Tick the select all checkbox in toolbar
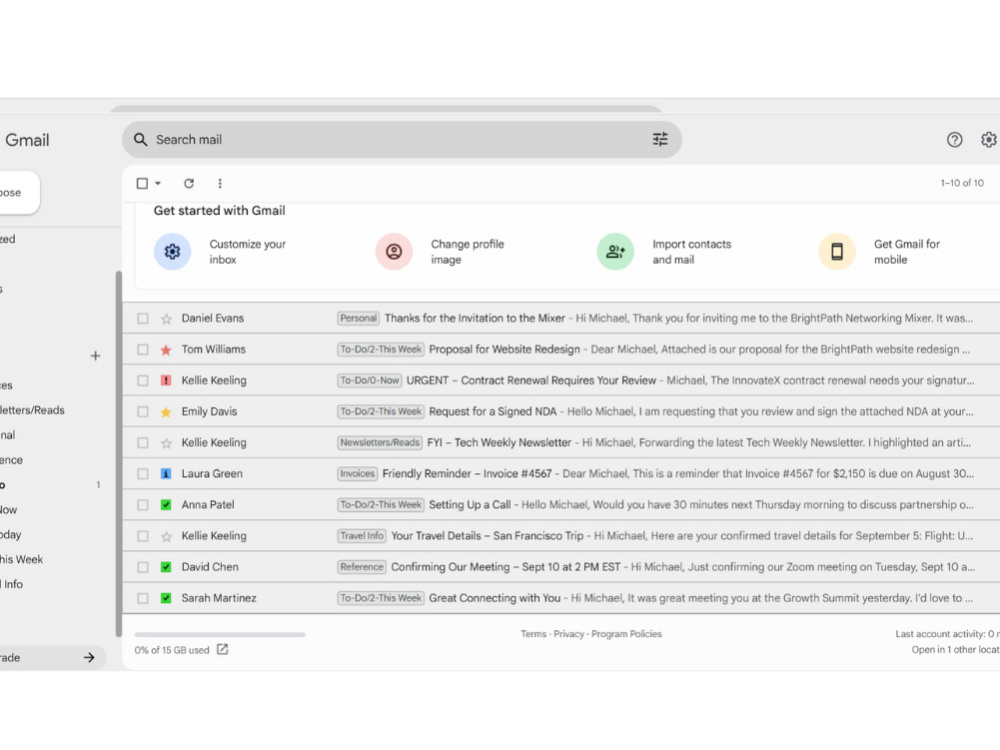The height and width of the screenshot is (750, 1000). [x=142, y=183]
